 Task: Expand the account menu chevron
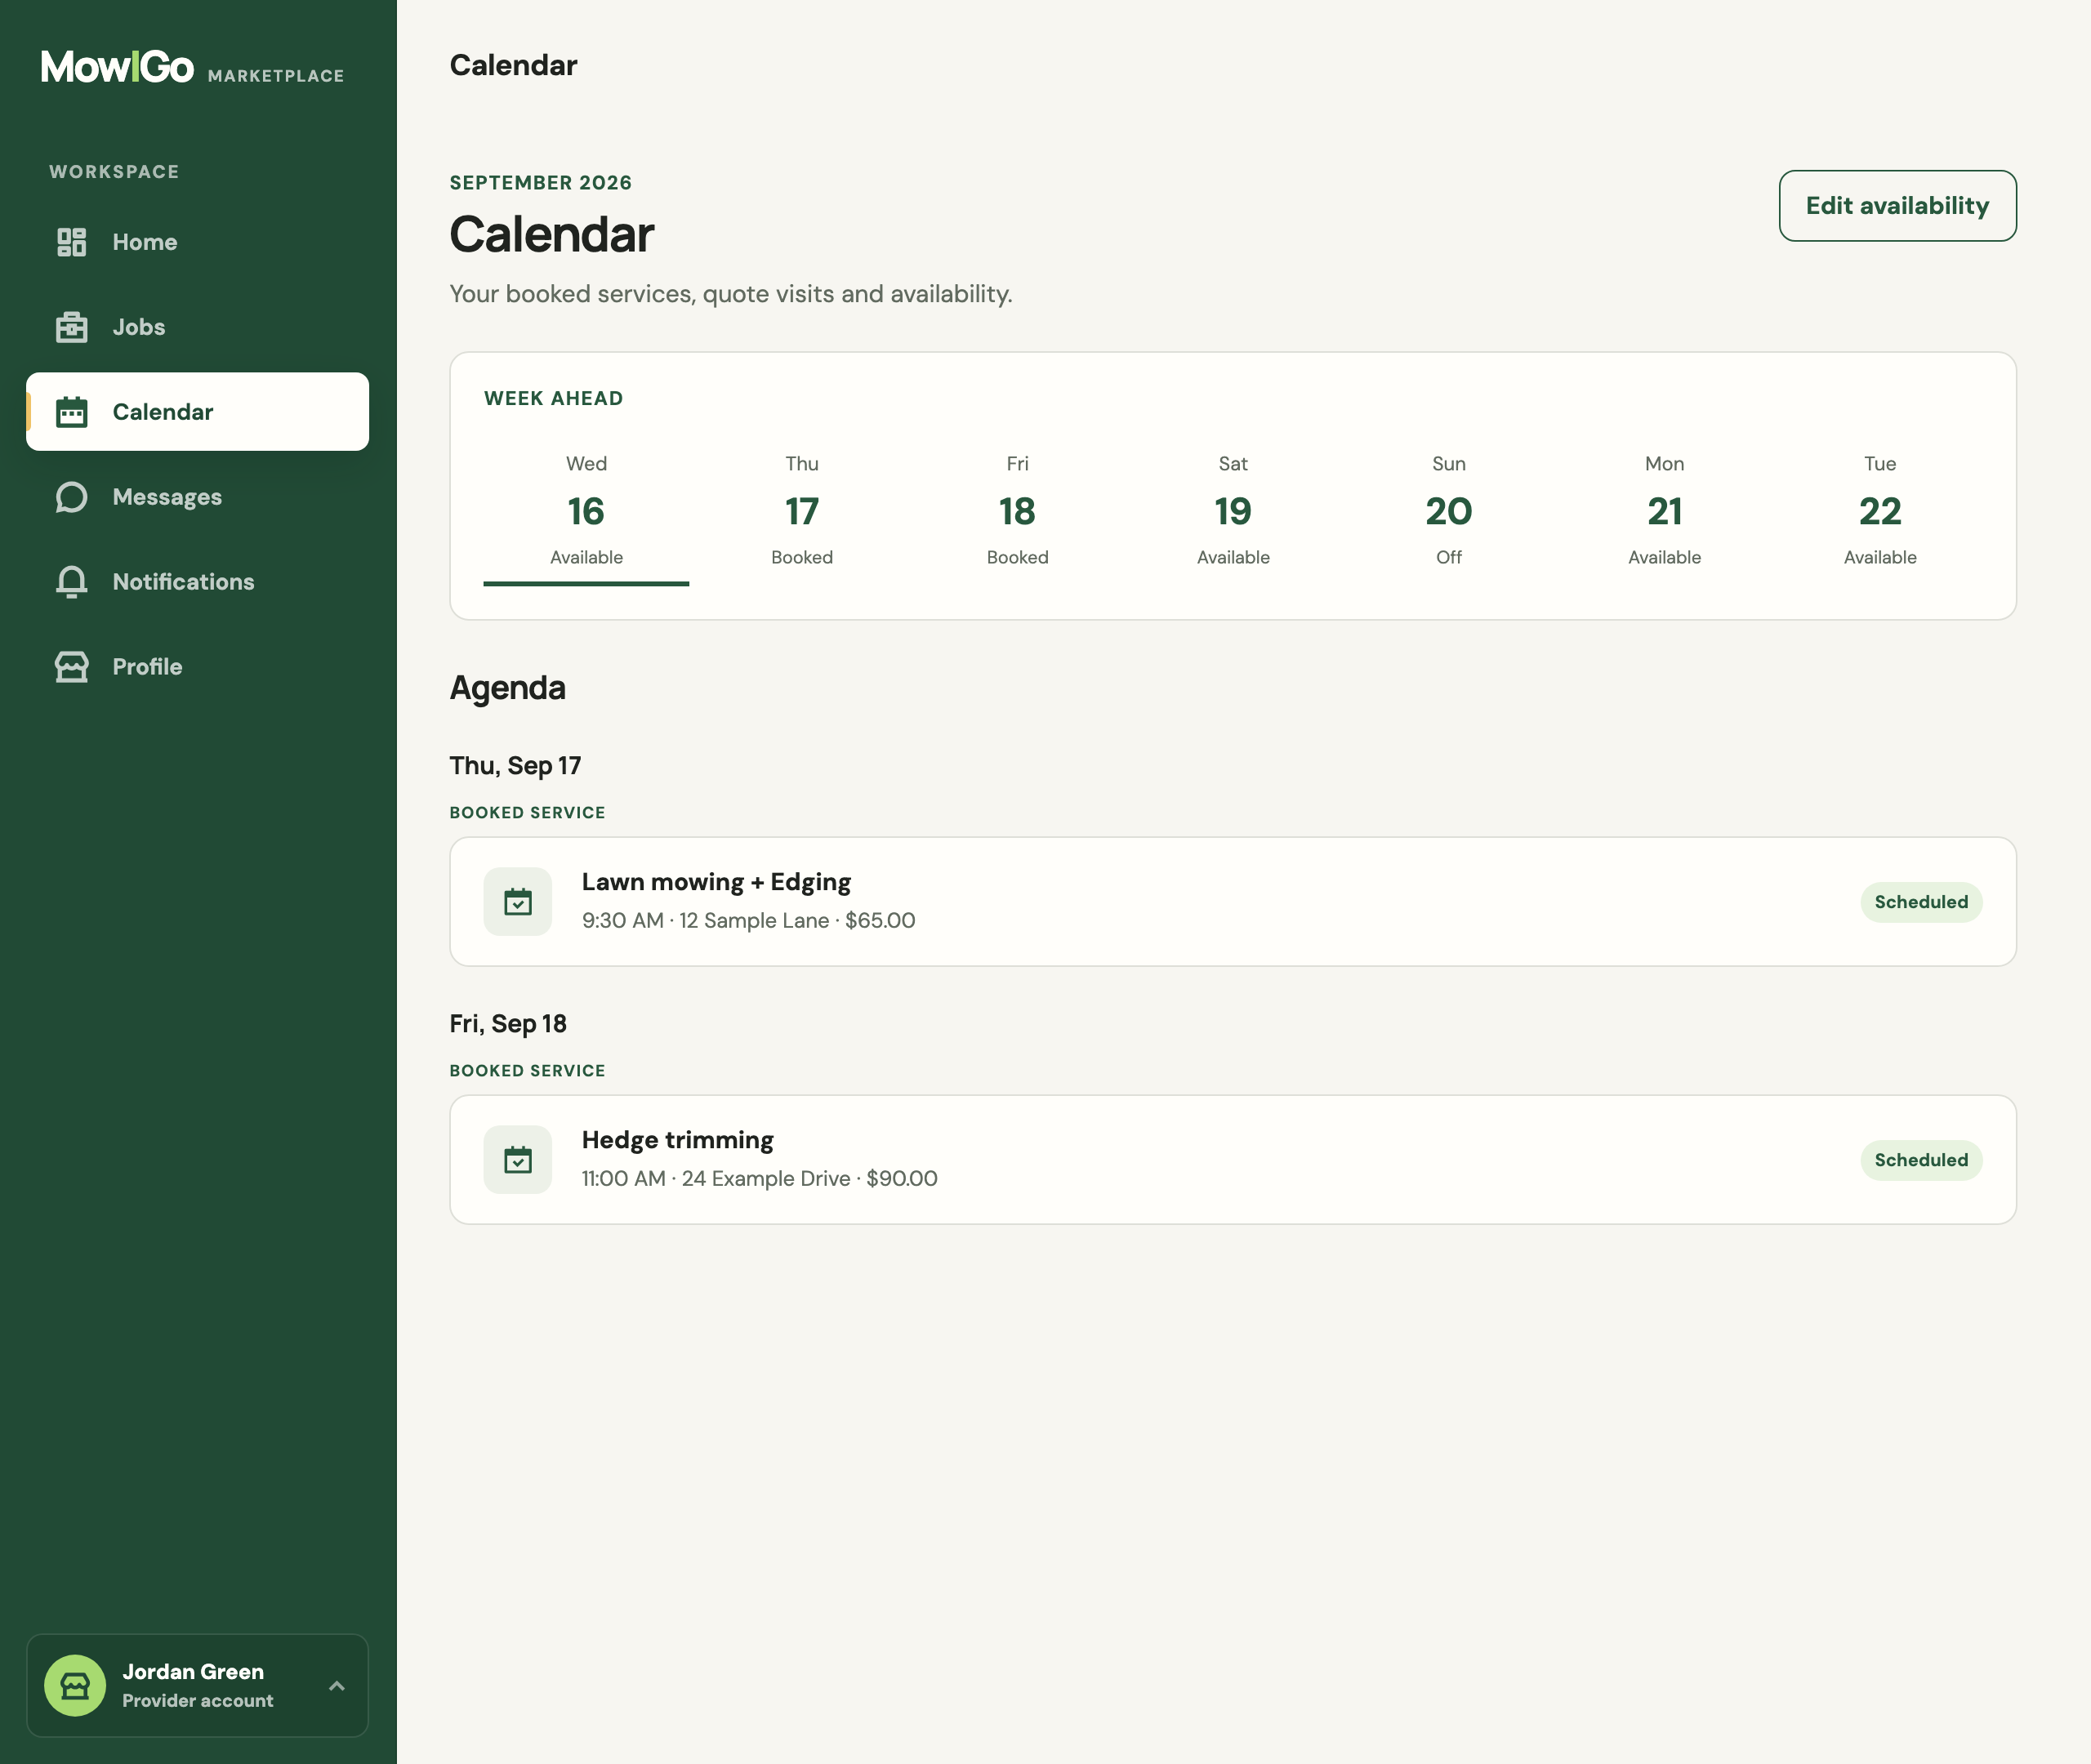tap(337, 1686)
